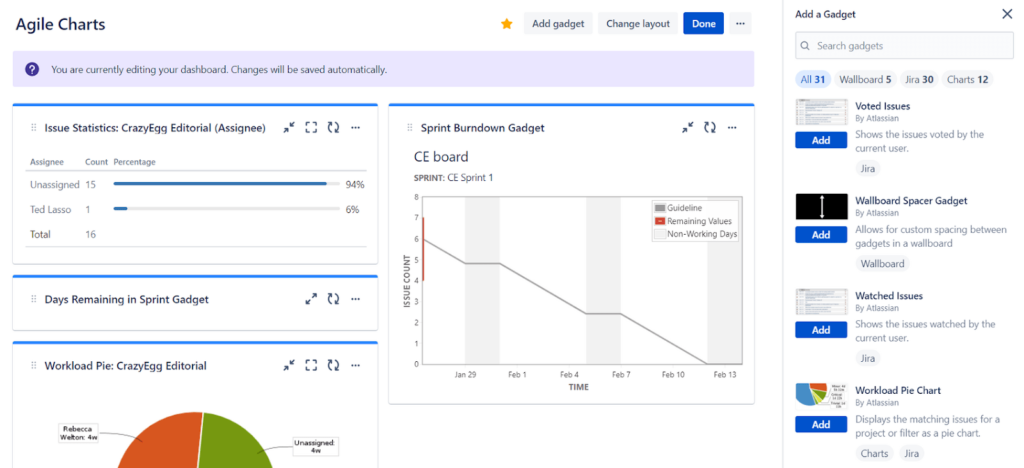Maximize Issue Statistics gadget to full screen
Image resolution: width=1024 pixels, height=468 pixels.
311,128
